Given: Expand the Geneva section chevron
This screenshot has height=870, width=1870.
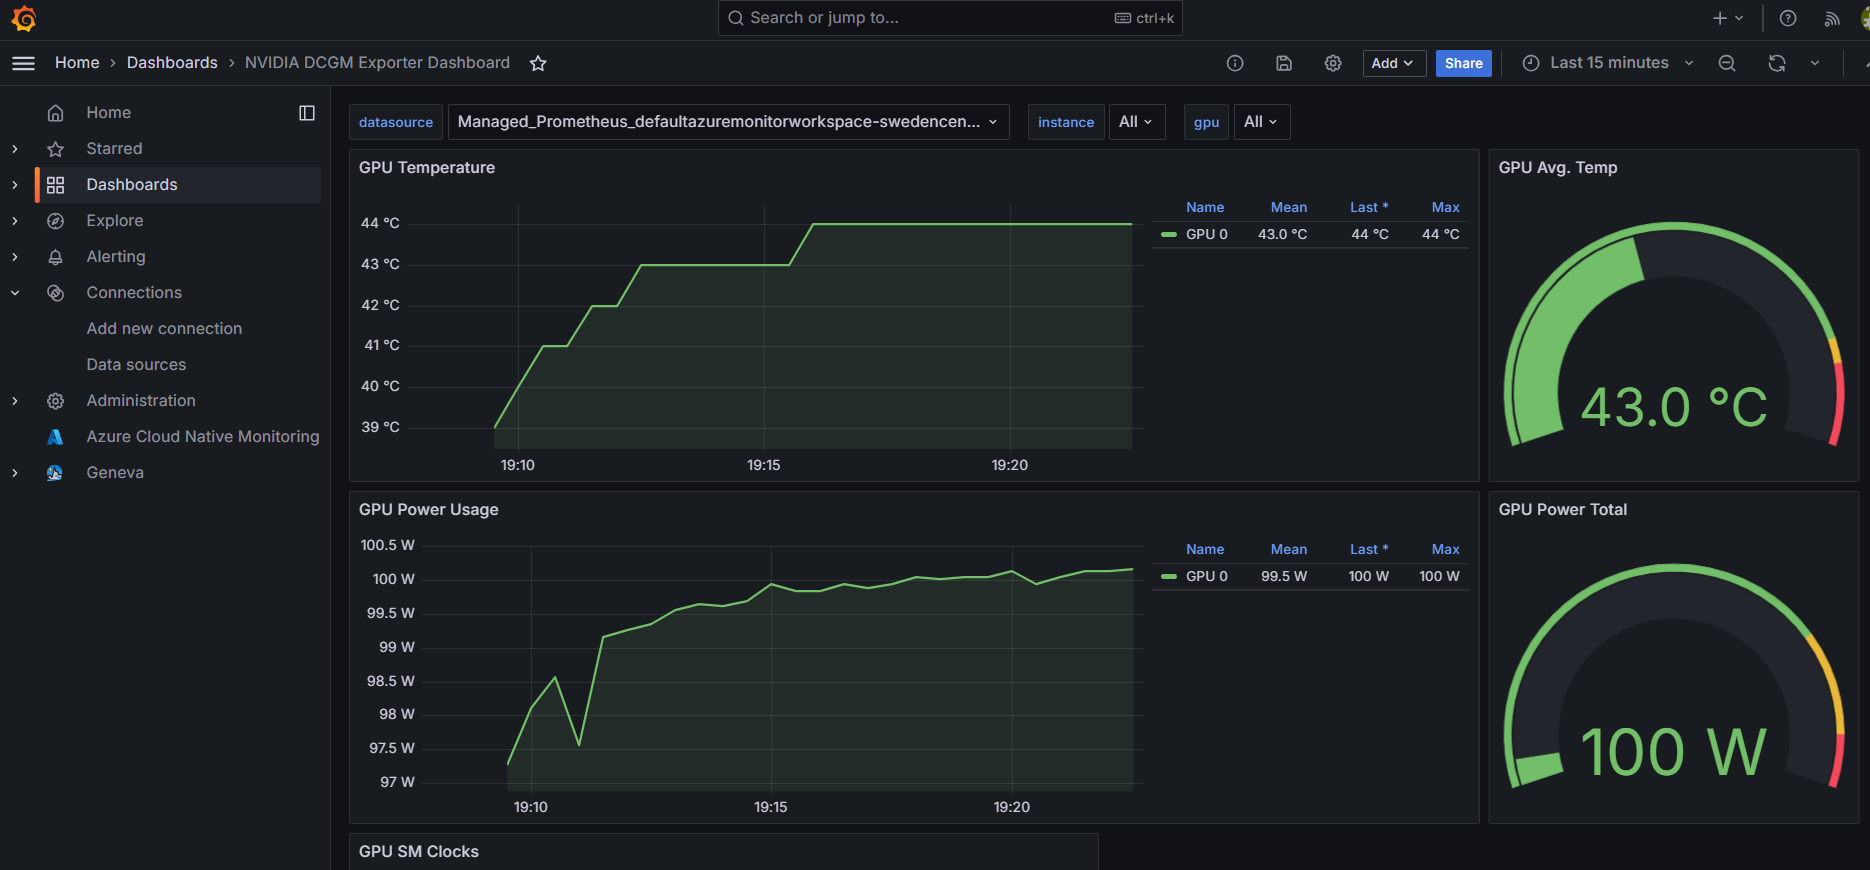Looking at the screenshot, I should point(15,473).
